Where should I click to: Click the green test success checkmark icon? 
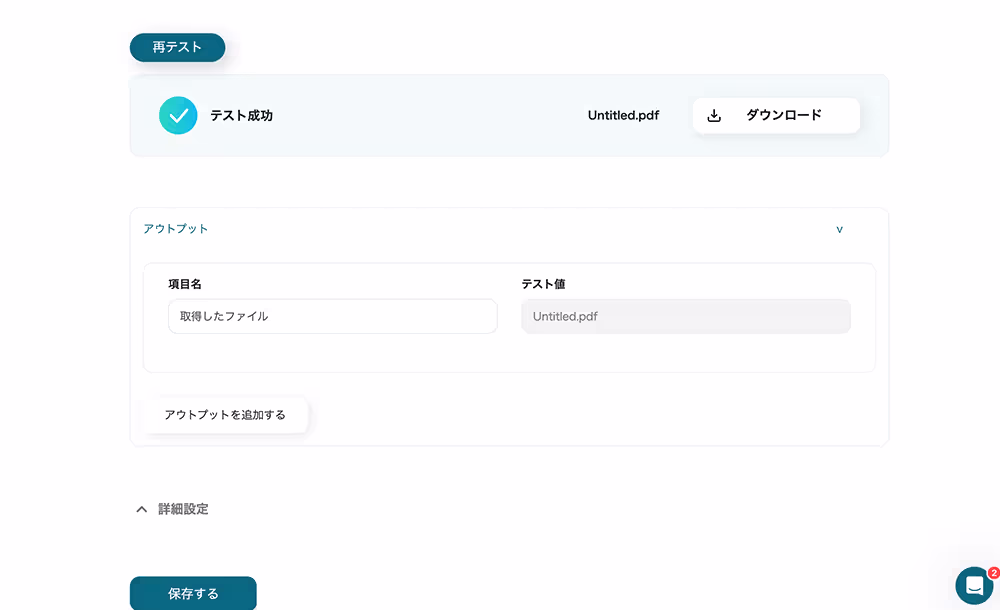click(x=178, y=115)
